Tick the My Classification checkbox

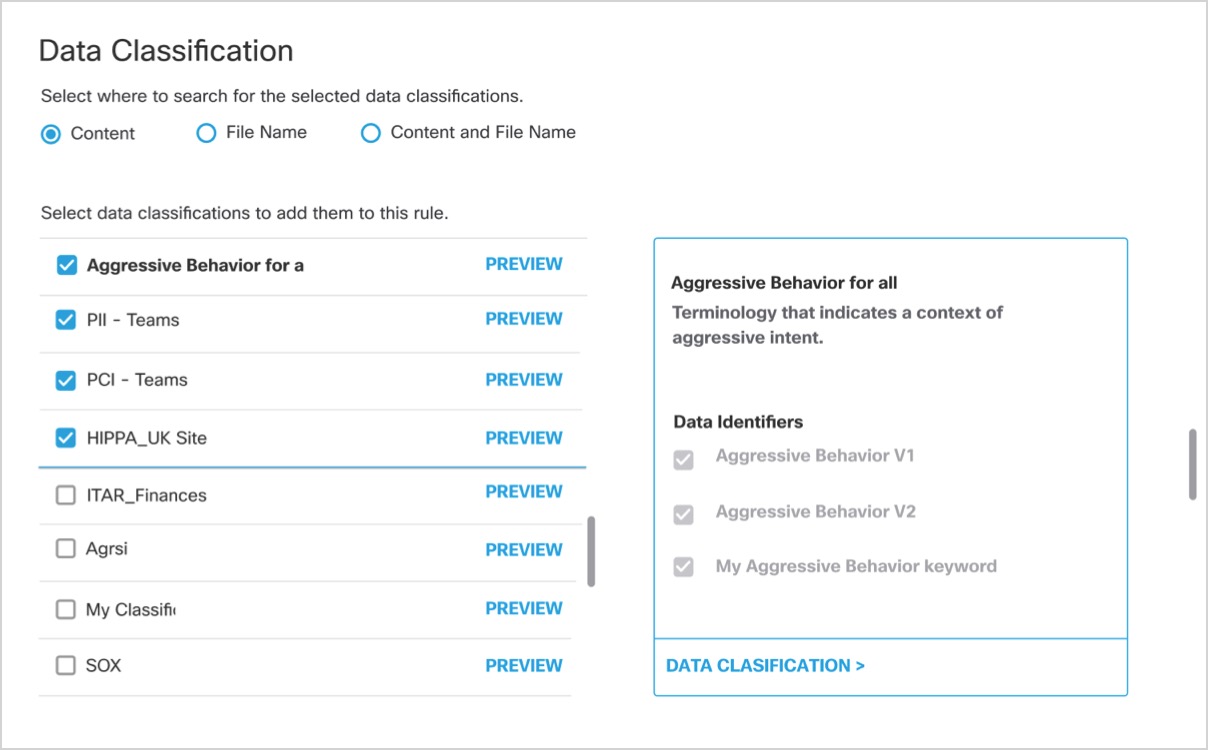(x=66, y=609)
